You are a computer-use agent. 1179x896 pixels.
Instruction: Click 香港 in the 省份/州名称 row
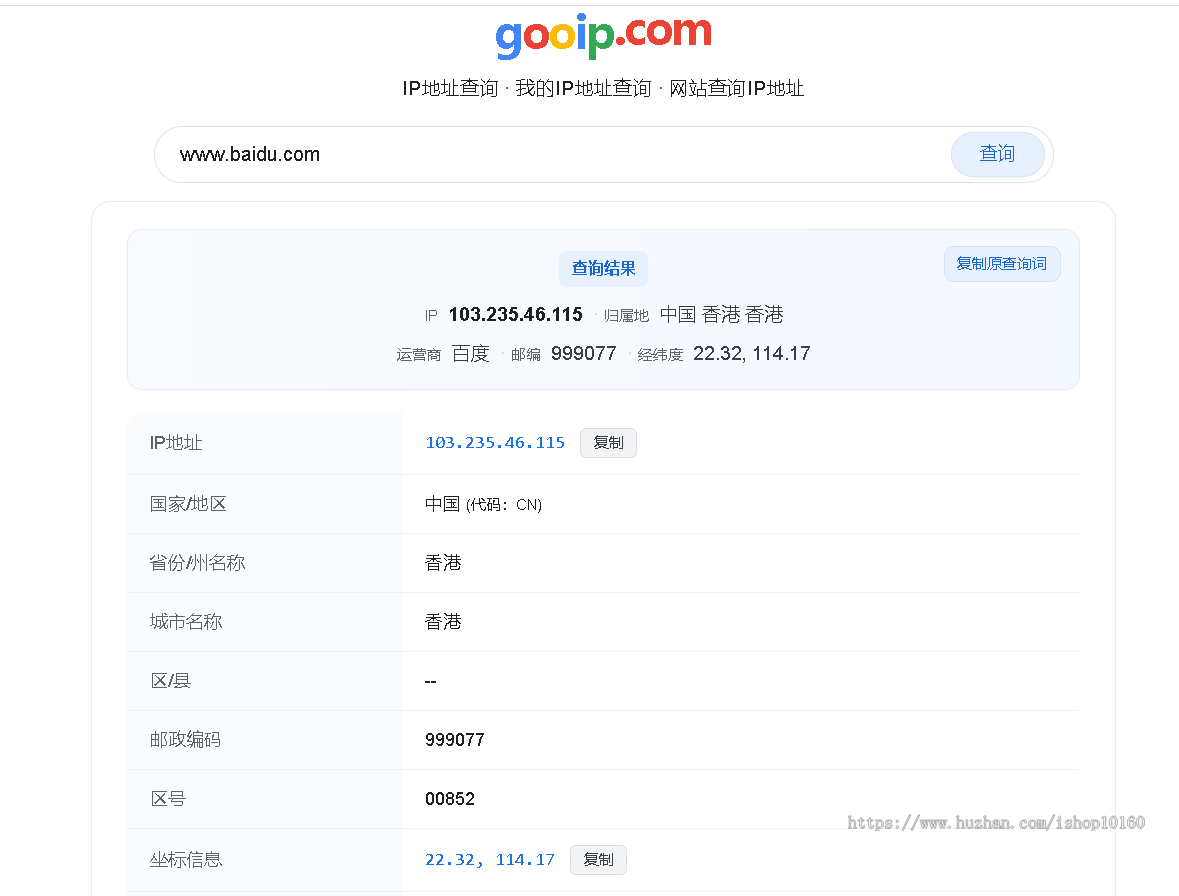[443, 562]
